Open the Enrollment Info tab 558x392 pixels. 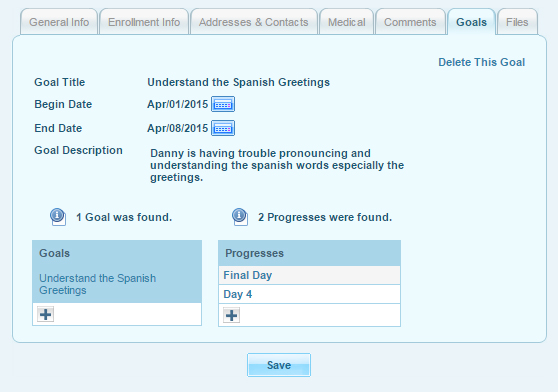[x=144, y=22]
